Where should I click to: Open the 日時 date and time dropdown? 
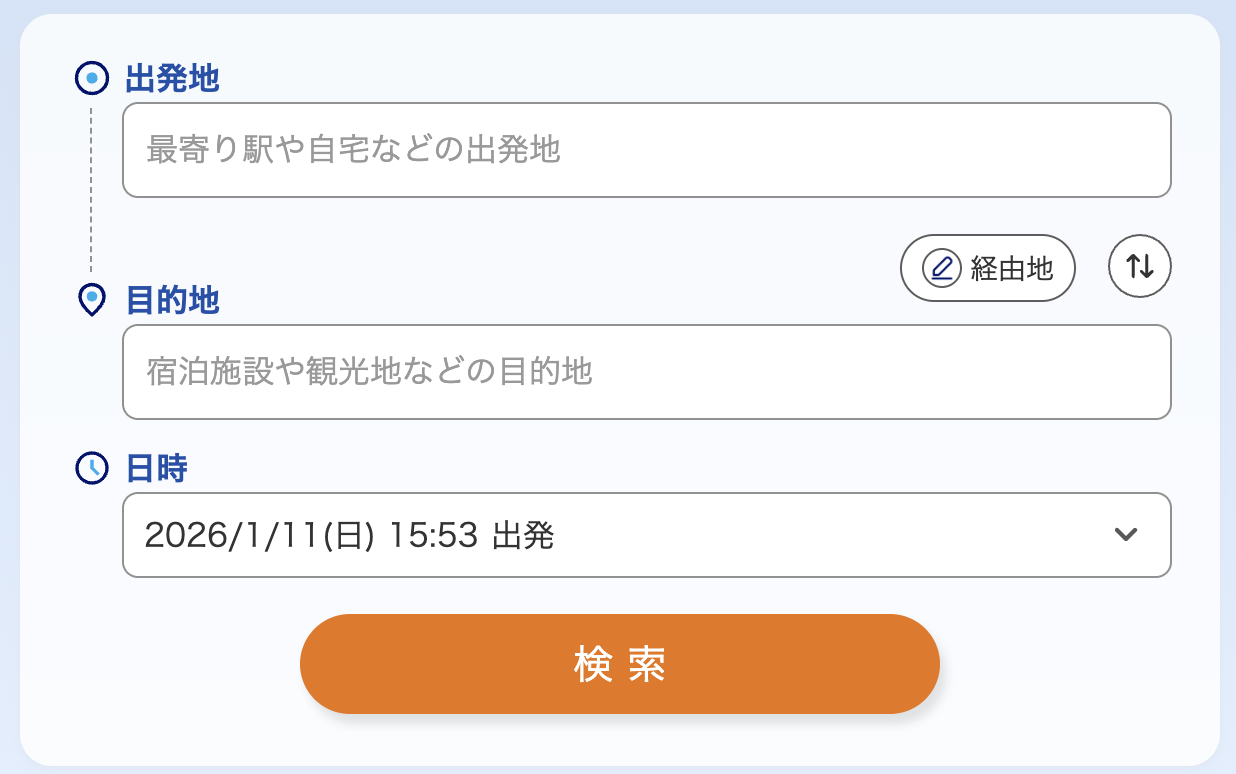pos(646,535)
